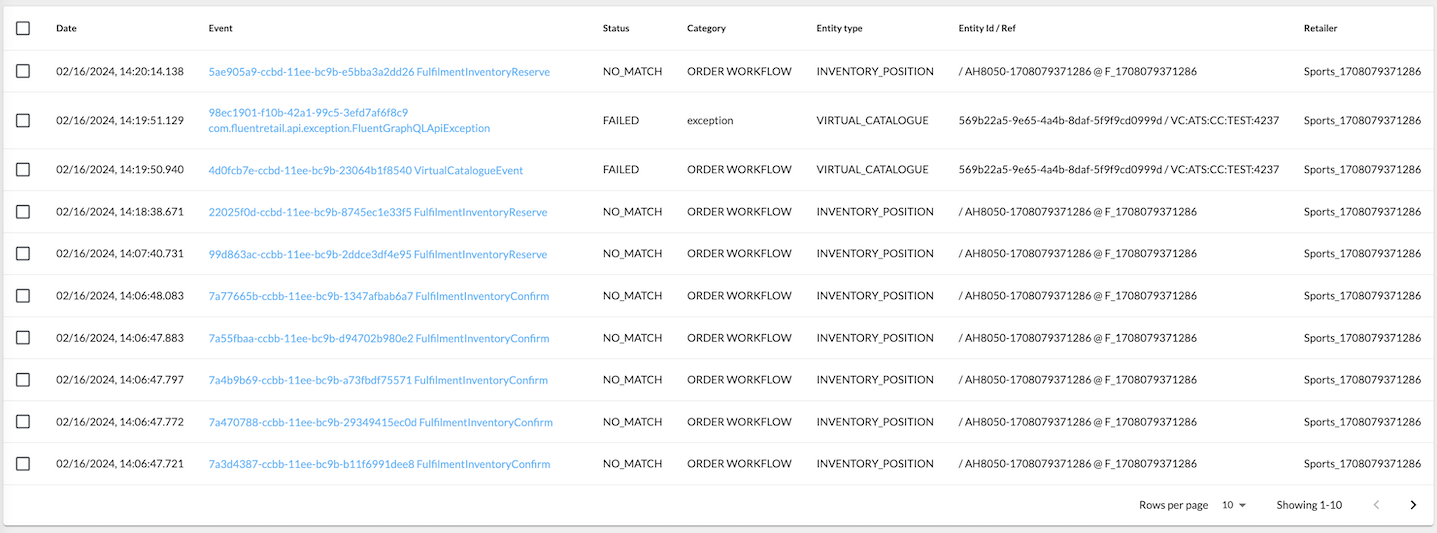Click the previous page arrow
Screen dimensions: 1437x533
coord(1376,505)
